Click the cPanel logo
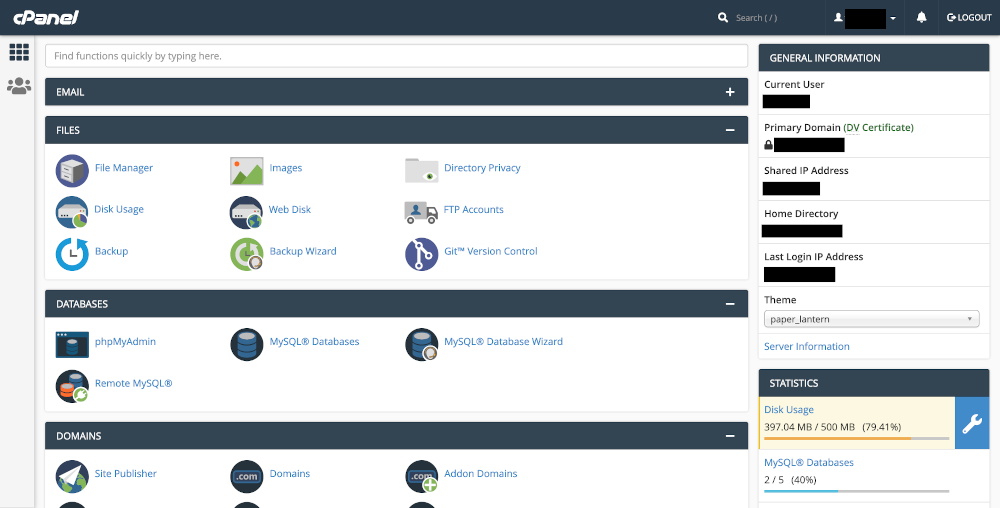 pyautogui.click(x=45, y=17)
